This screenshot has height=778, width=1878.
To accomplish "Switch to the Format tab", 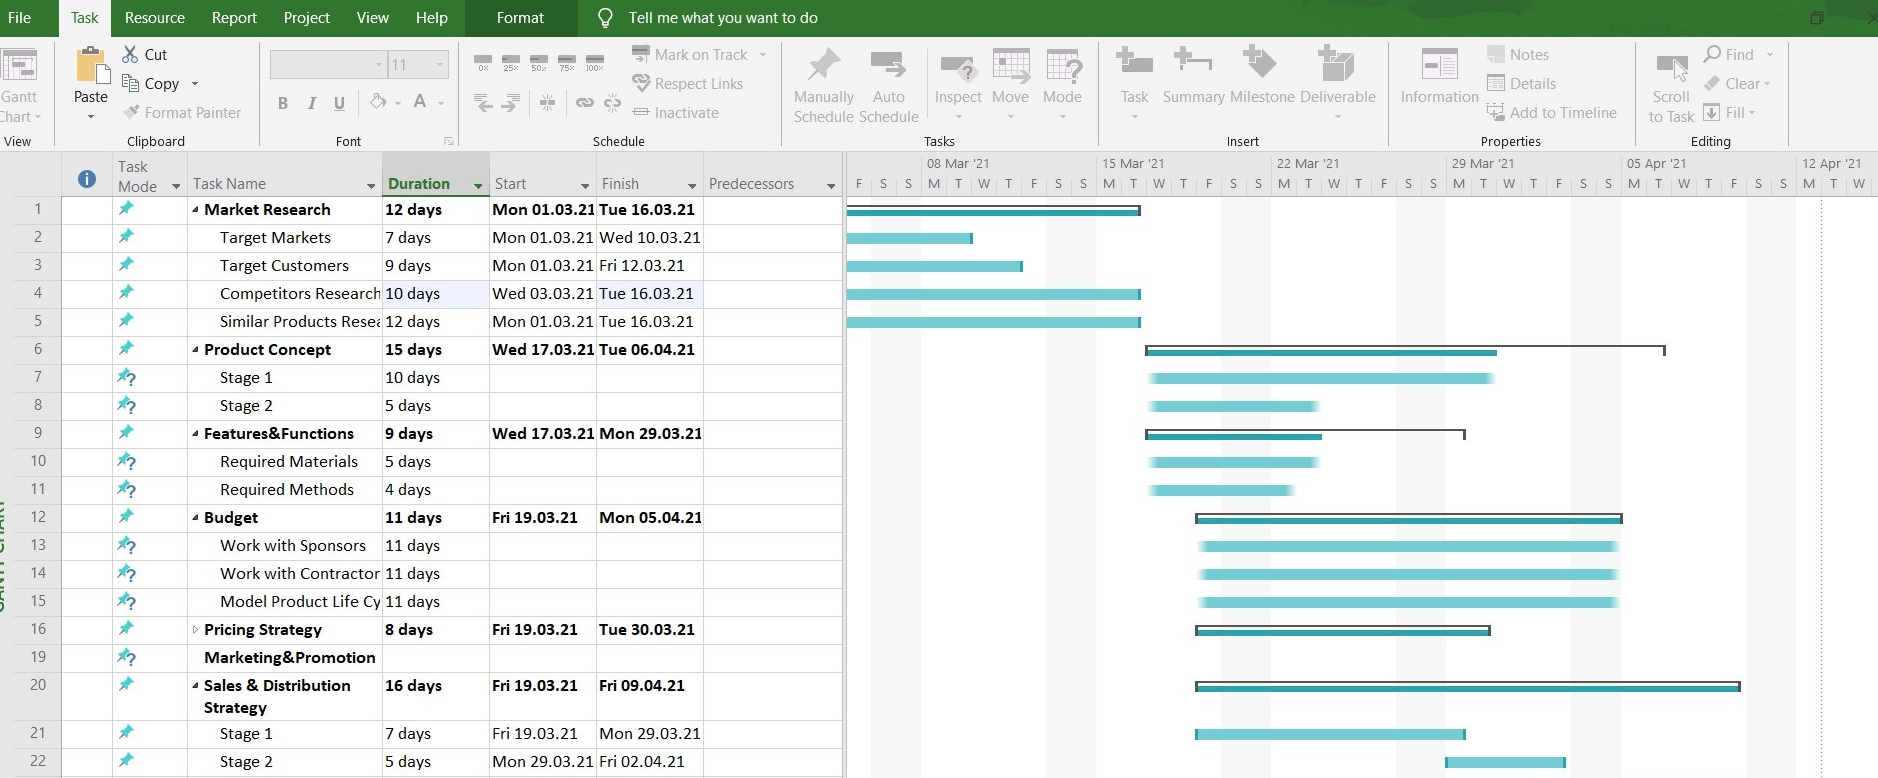I will [520, 18].
